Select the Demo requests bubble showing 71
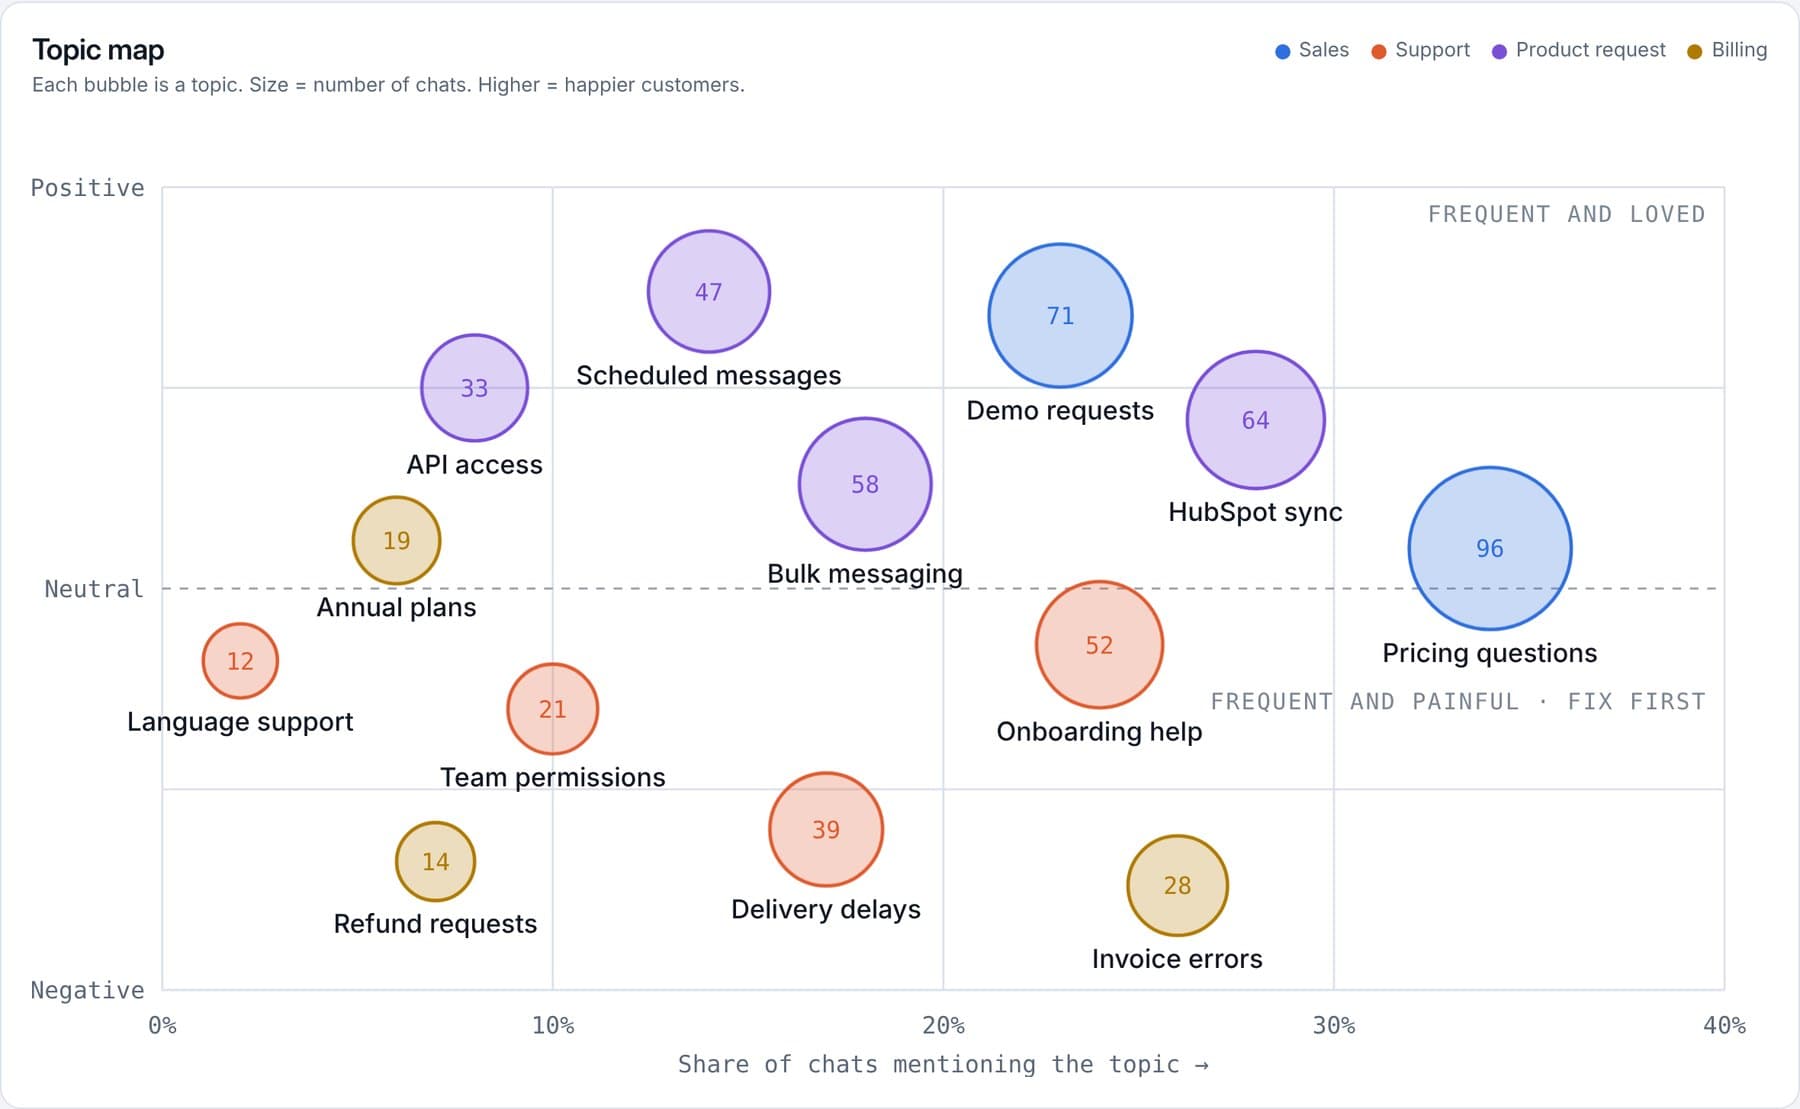1800x1109 pixels. pos(1060,315)
